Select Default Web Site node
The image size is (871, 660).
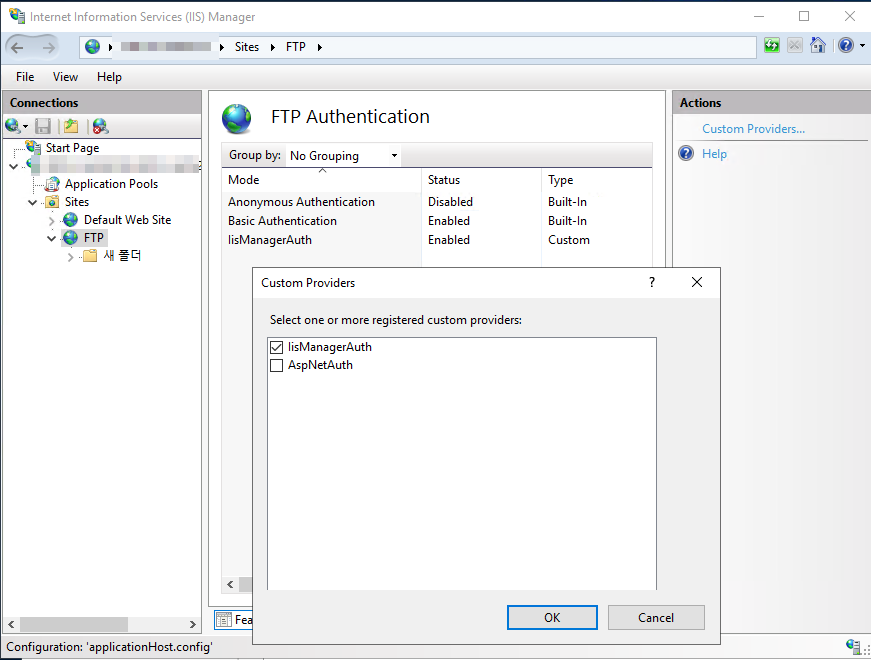127,219
